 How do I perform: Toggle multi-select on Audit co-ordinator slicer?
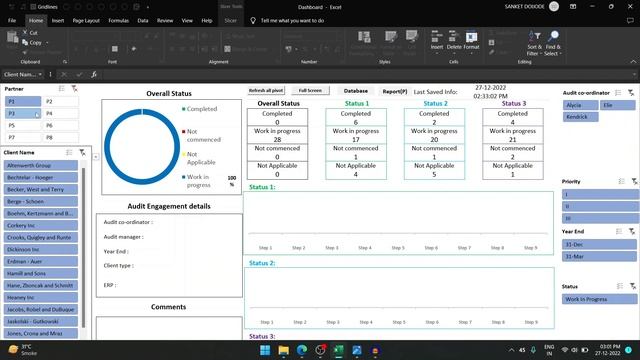click(618, 93)
